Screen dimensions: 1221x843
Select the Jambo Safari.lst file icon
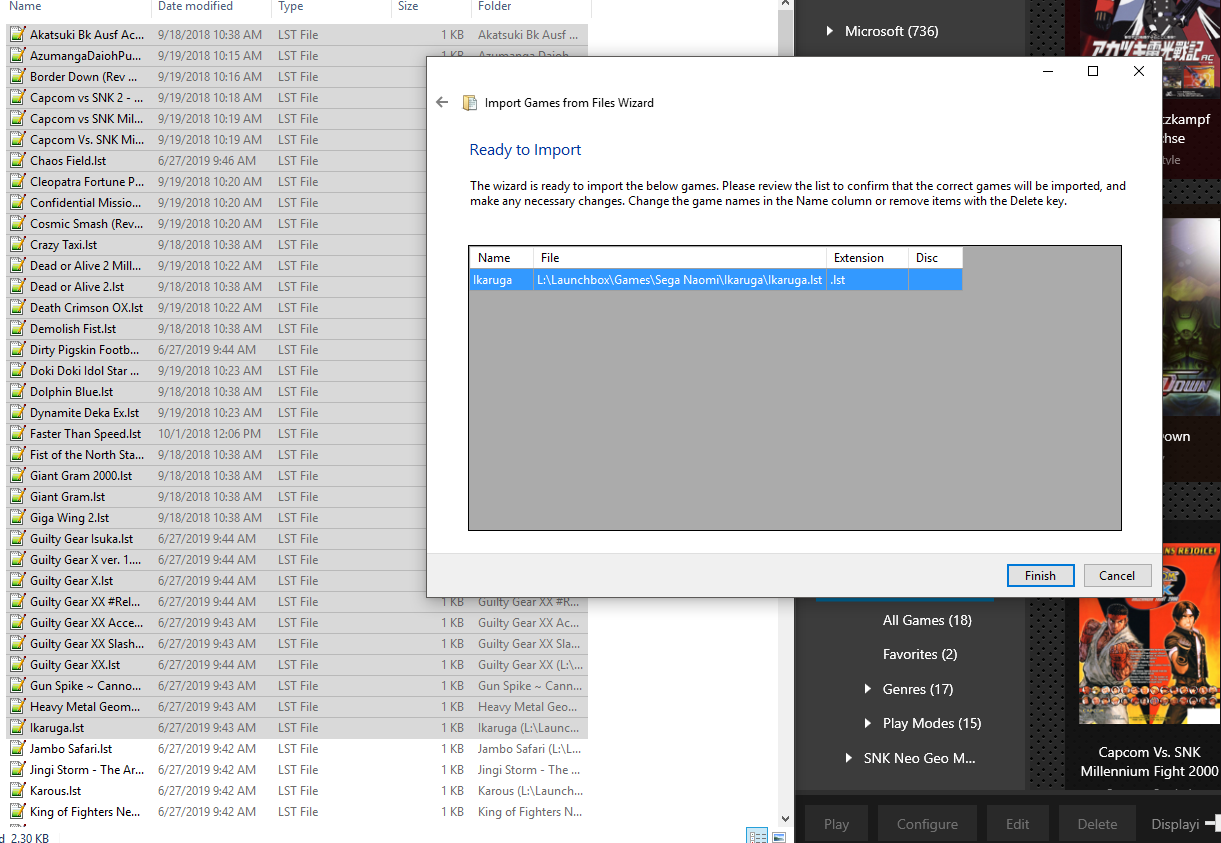tap(17, 748)
